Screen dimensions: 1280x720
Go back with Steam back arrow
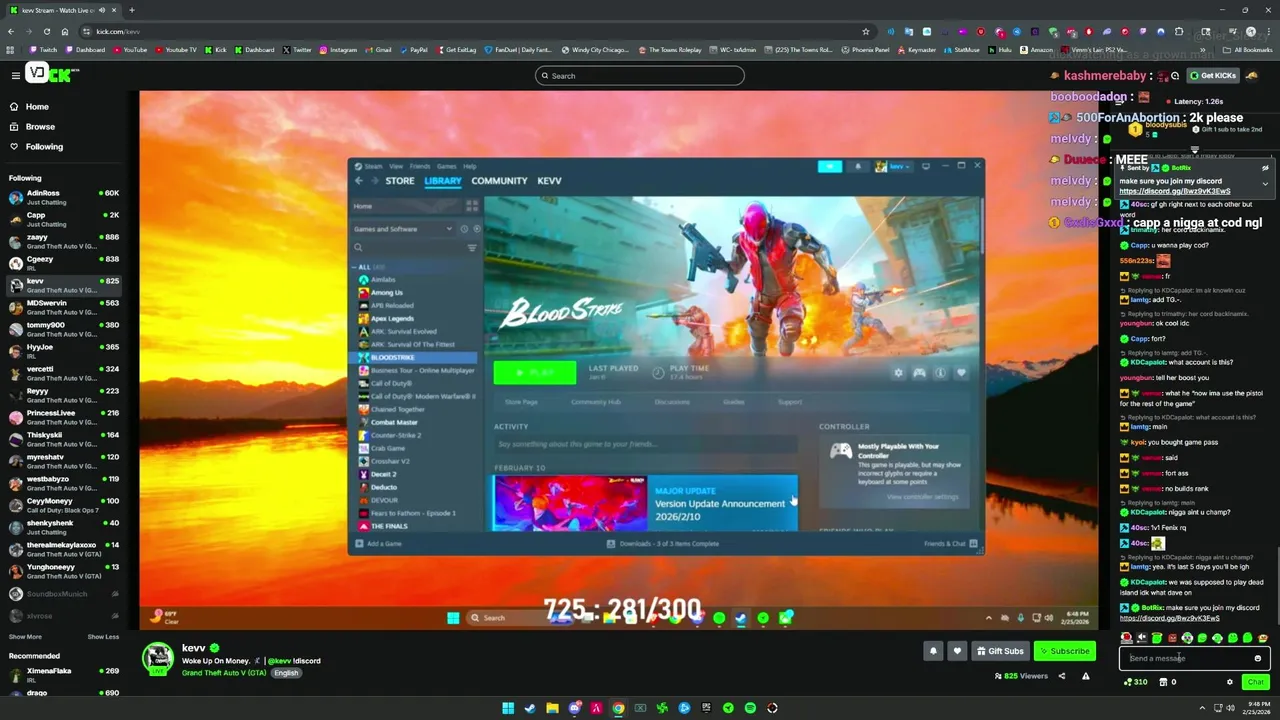359,181
